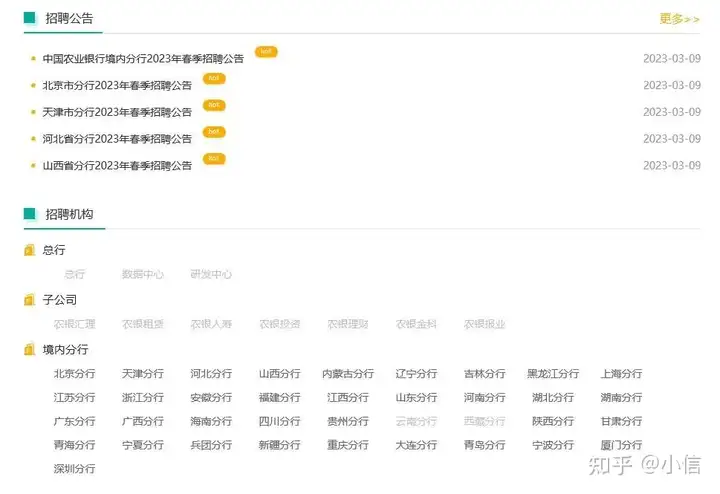Click the green square beside 招聘机构 heading
The image size is (720, 494).
coord(29,213)
